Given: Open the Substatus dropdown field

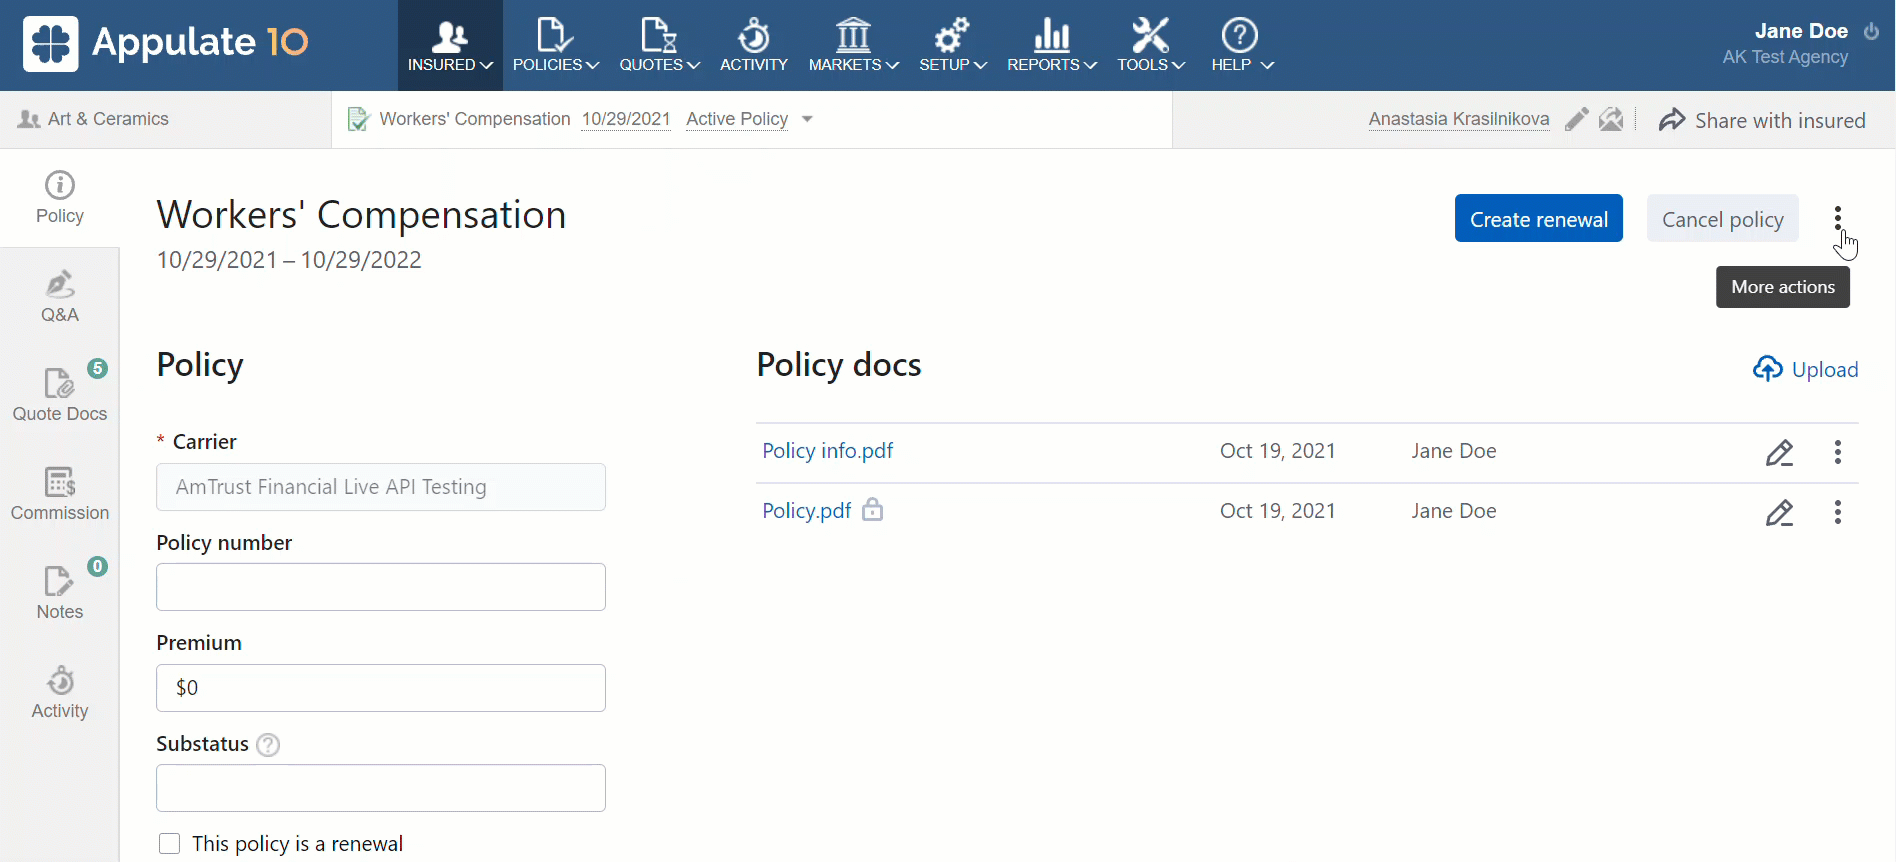Looking at the screenshot, I should [x=381, y=788].
